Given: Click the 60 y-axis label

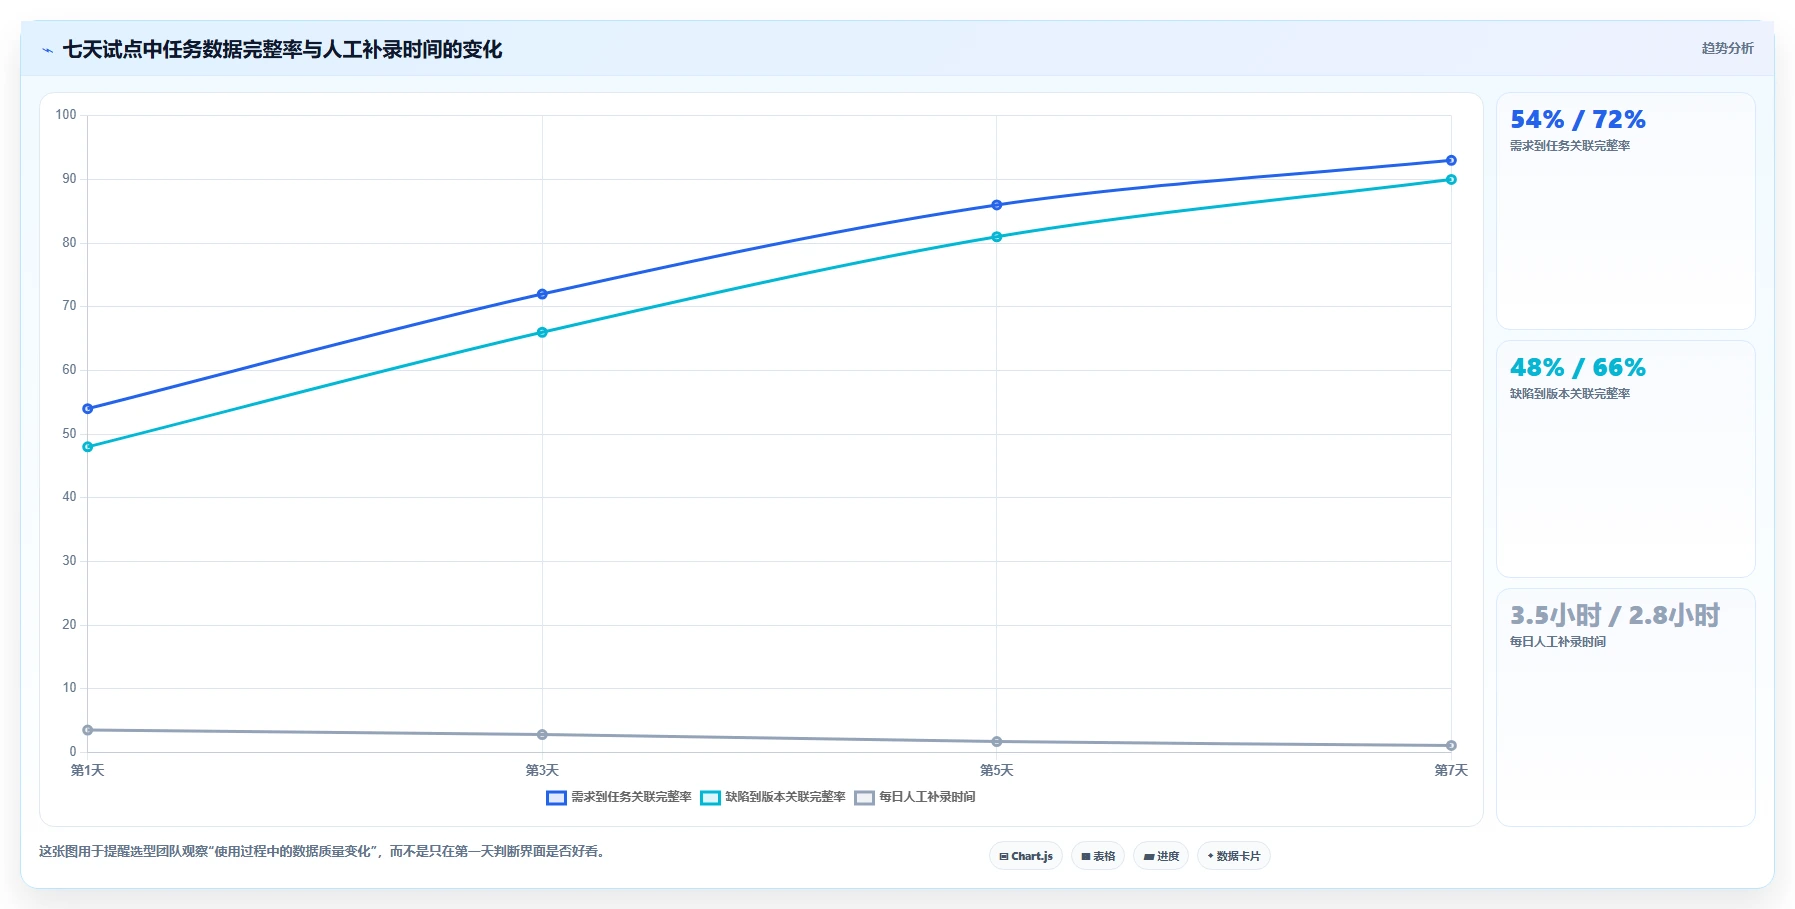Looking at the screenshot, I should (69, 370).
